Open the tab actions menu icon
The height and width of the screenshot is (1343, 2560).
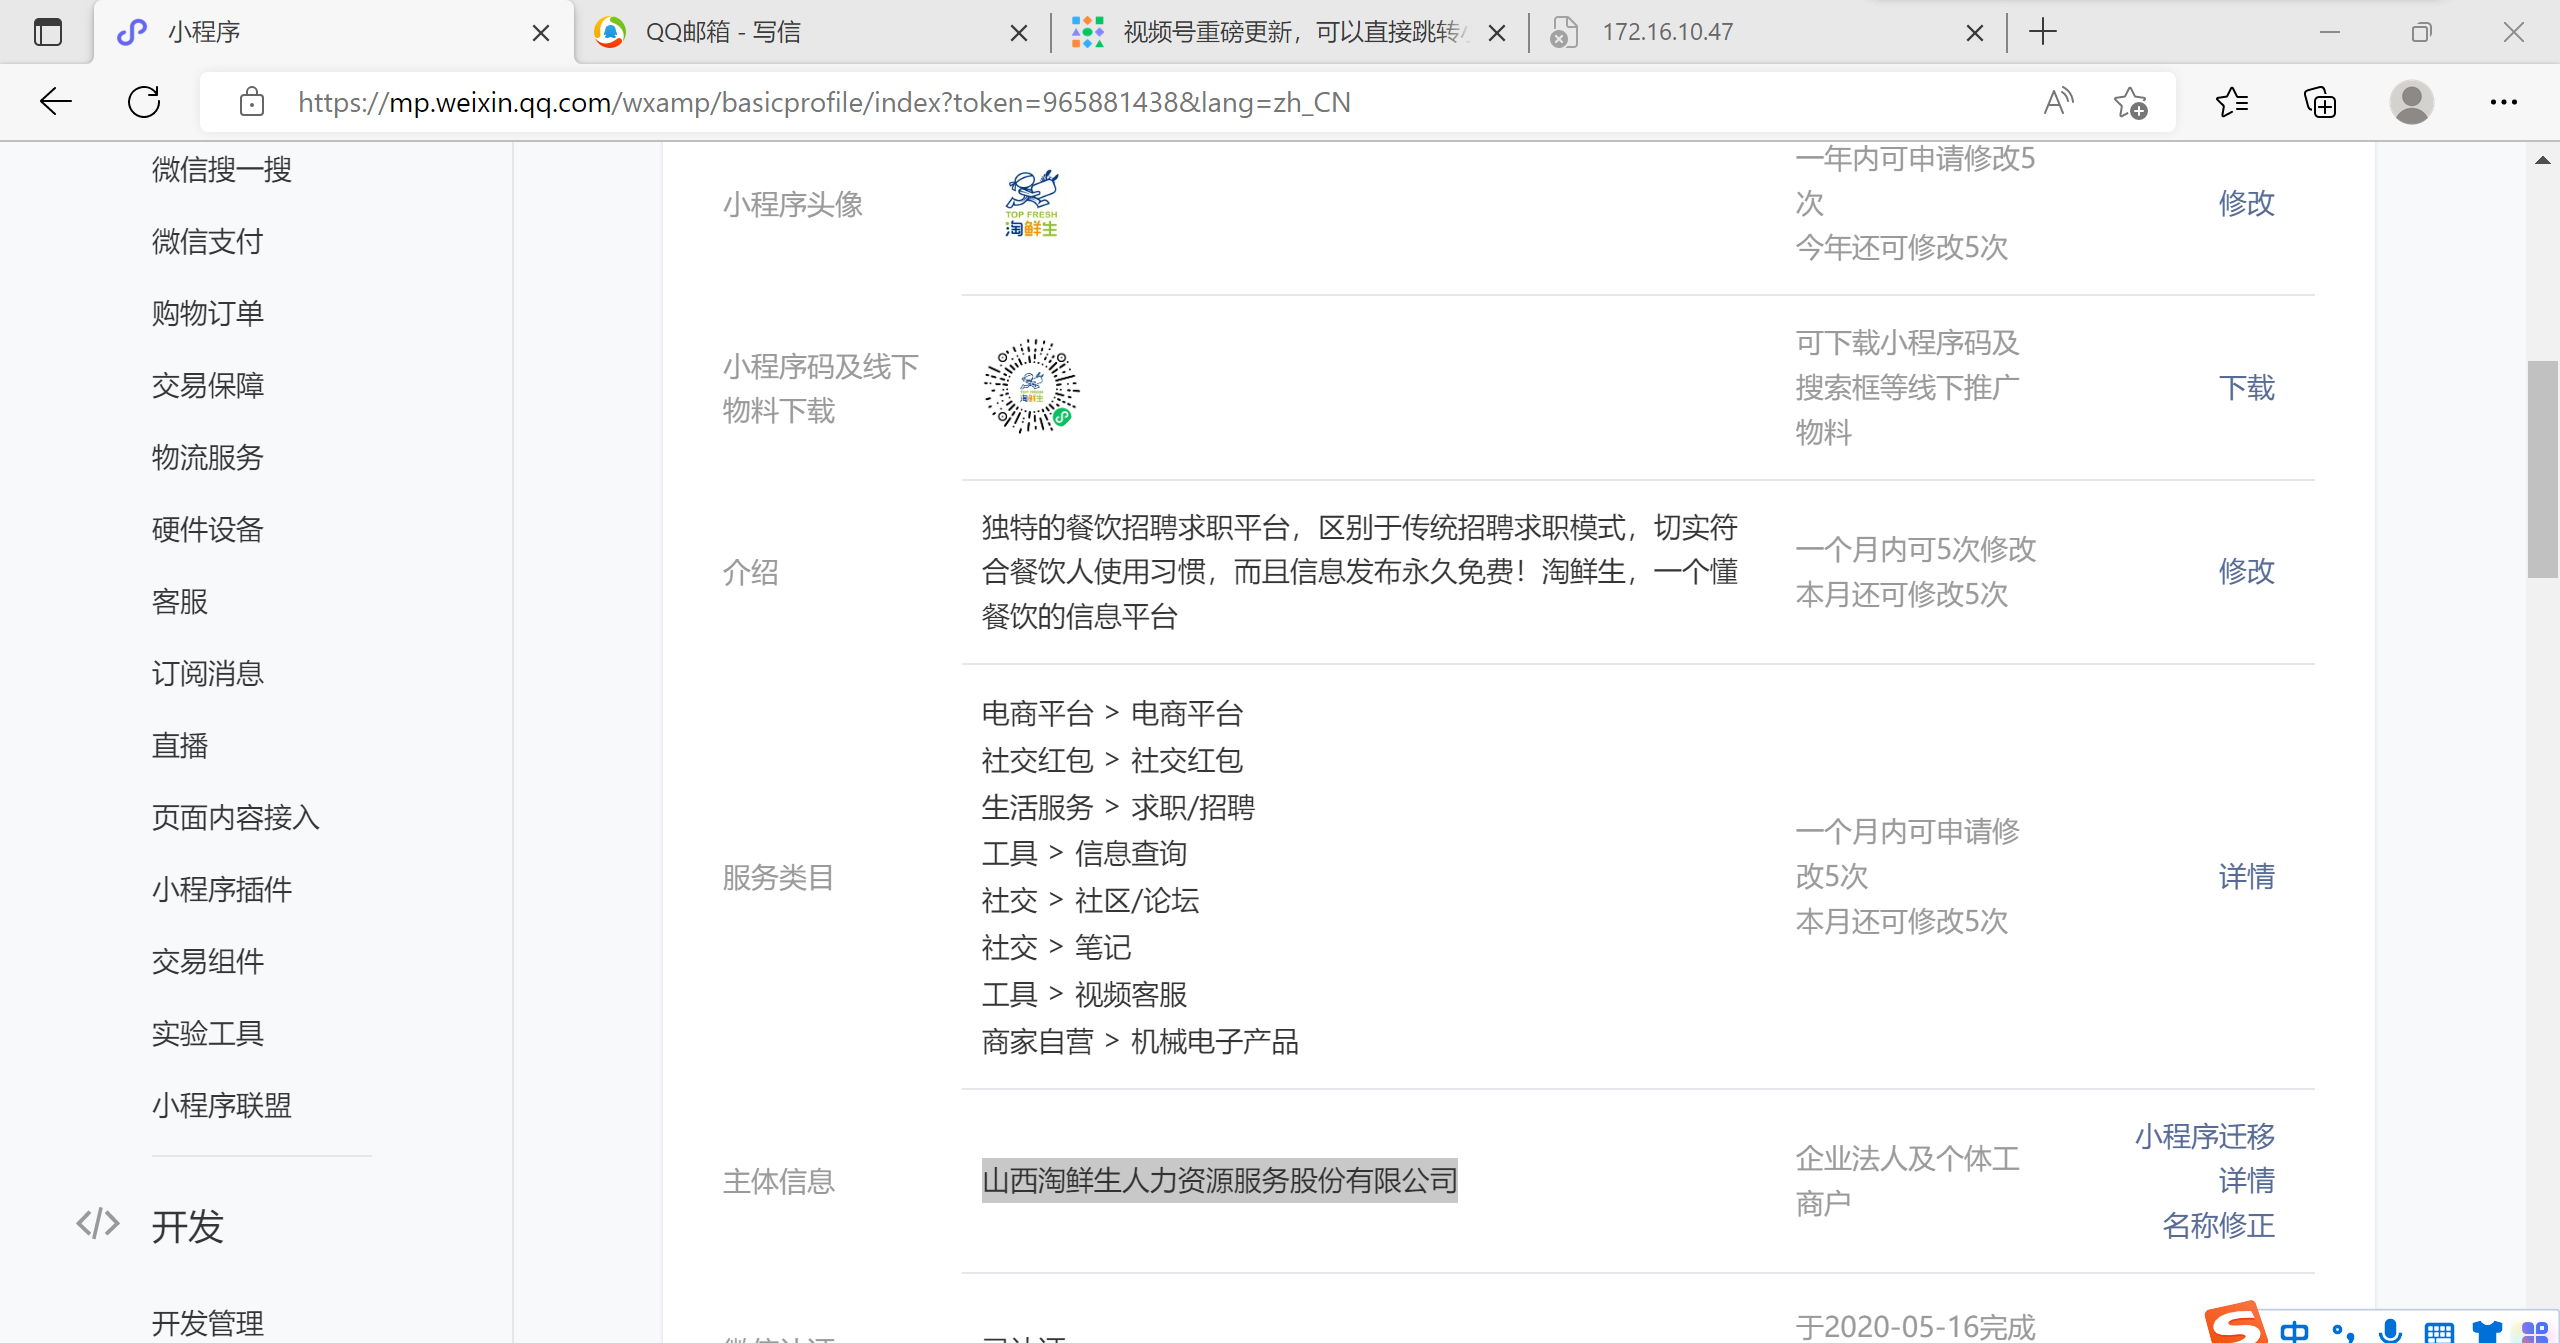point(47,32)
